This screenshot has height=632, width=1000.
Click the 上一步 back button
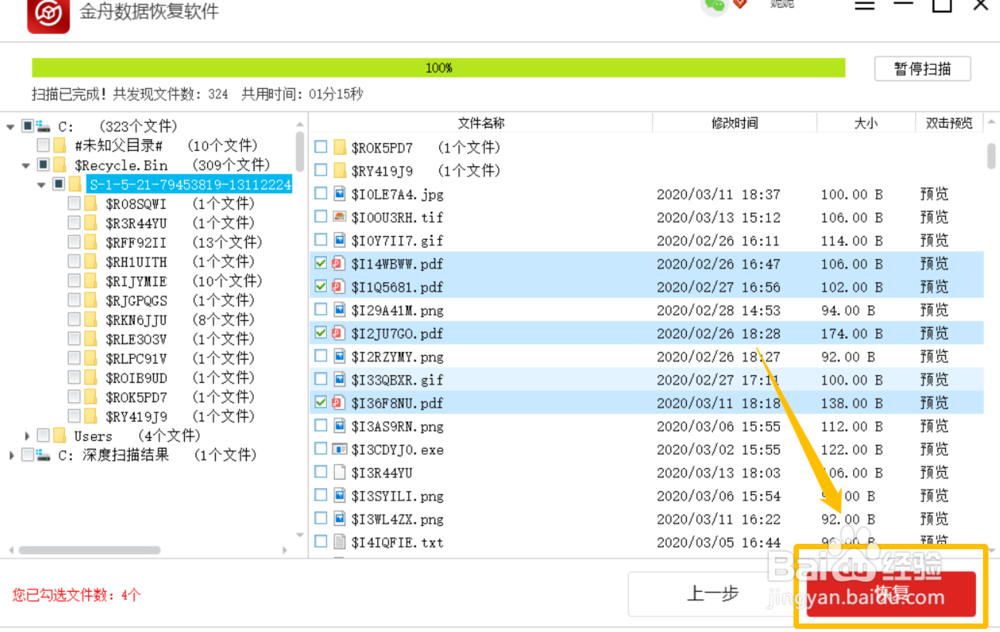pyautogui.click(x=712, y=594)
